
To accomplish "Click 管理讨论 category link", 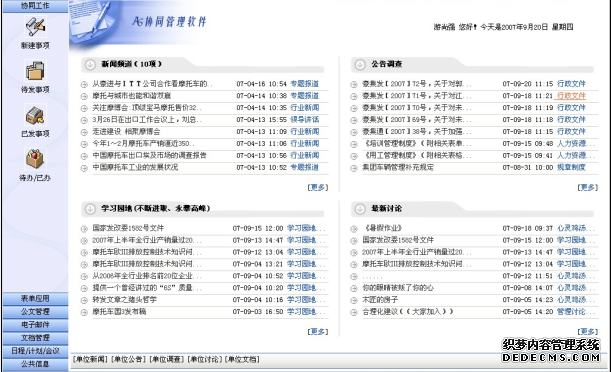I will (576, 312).
